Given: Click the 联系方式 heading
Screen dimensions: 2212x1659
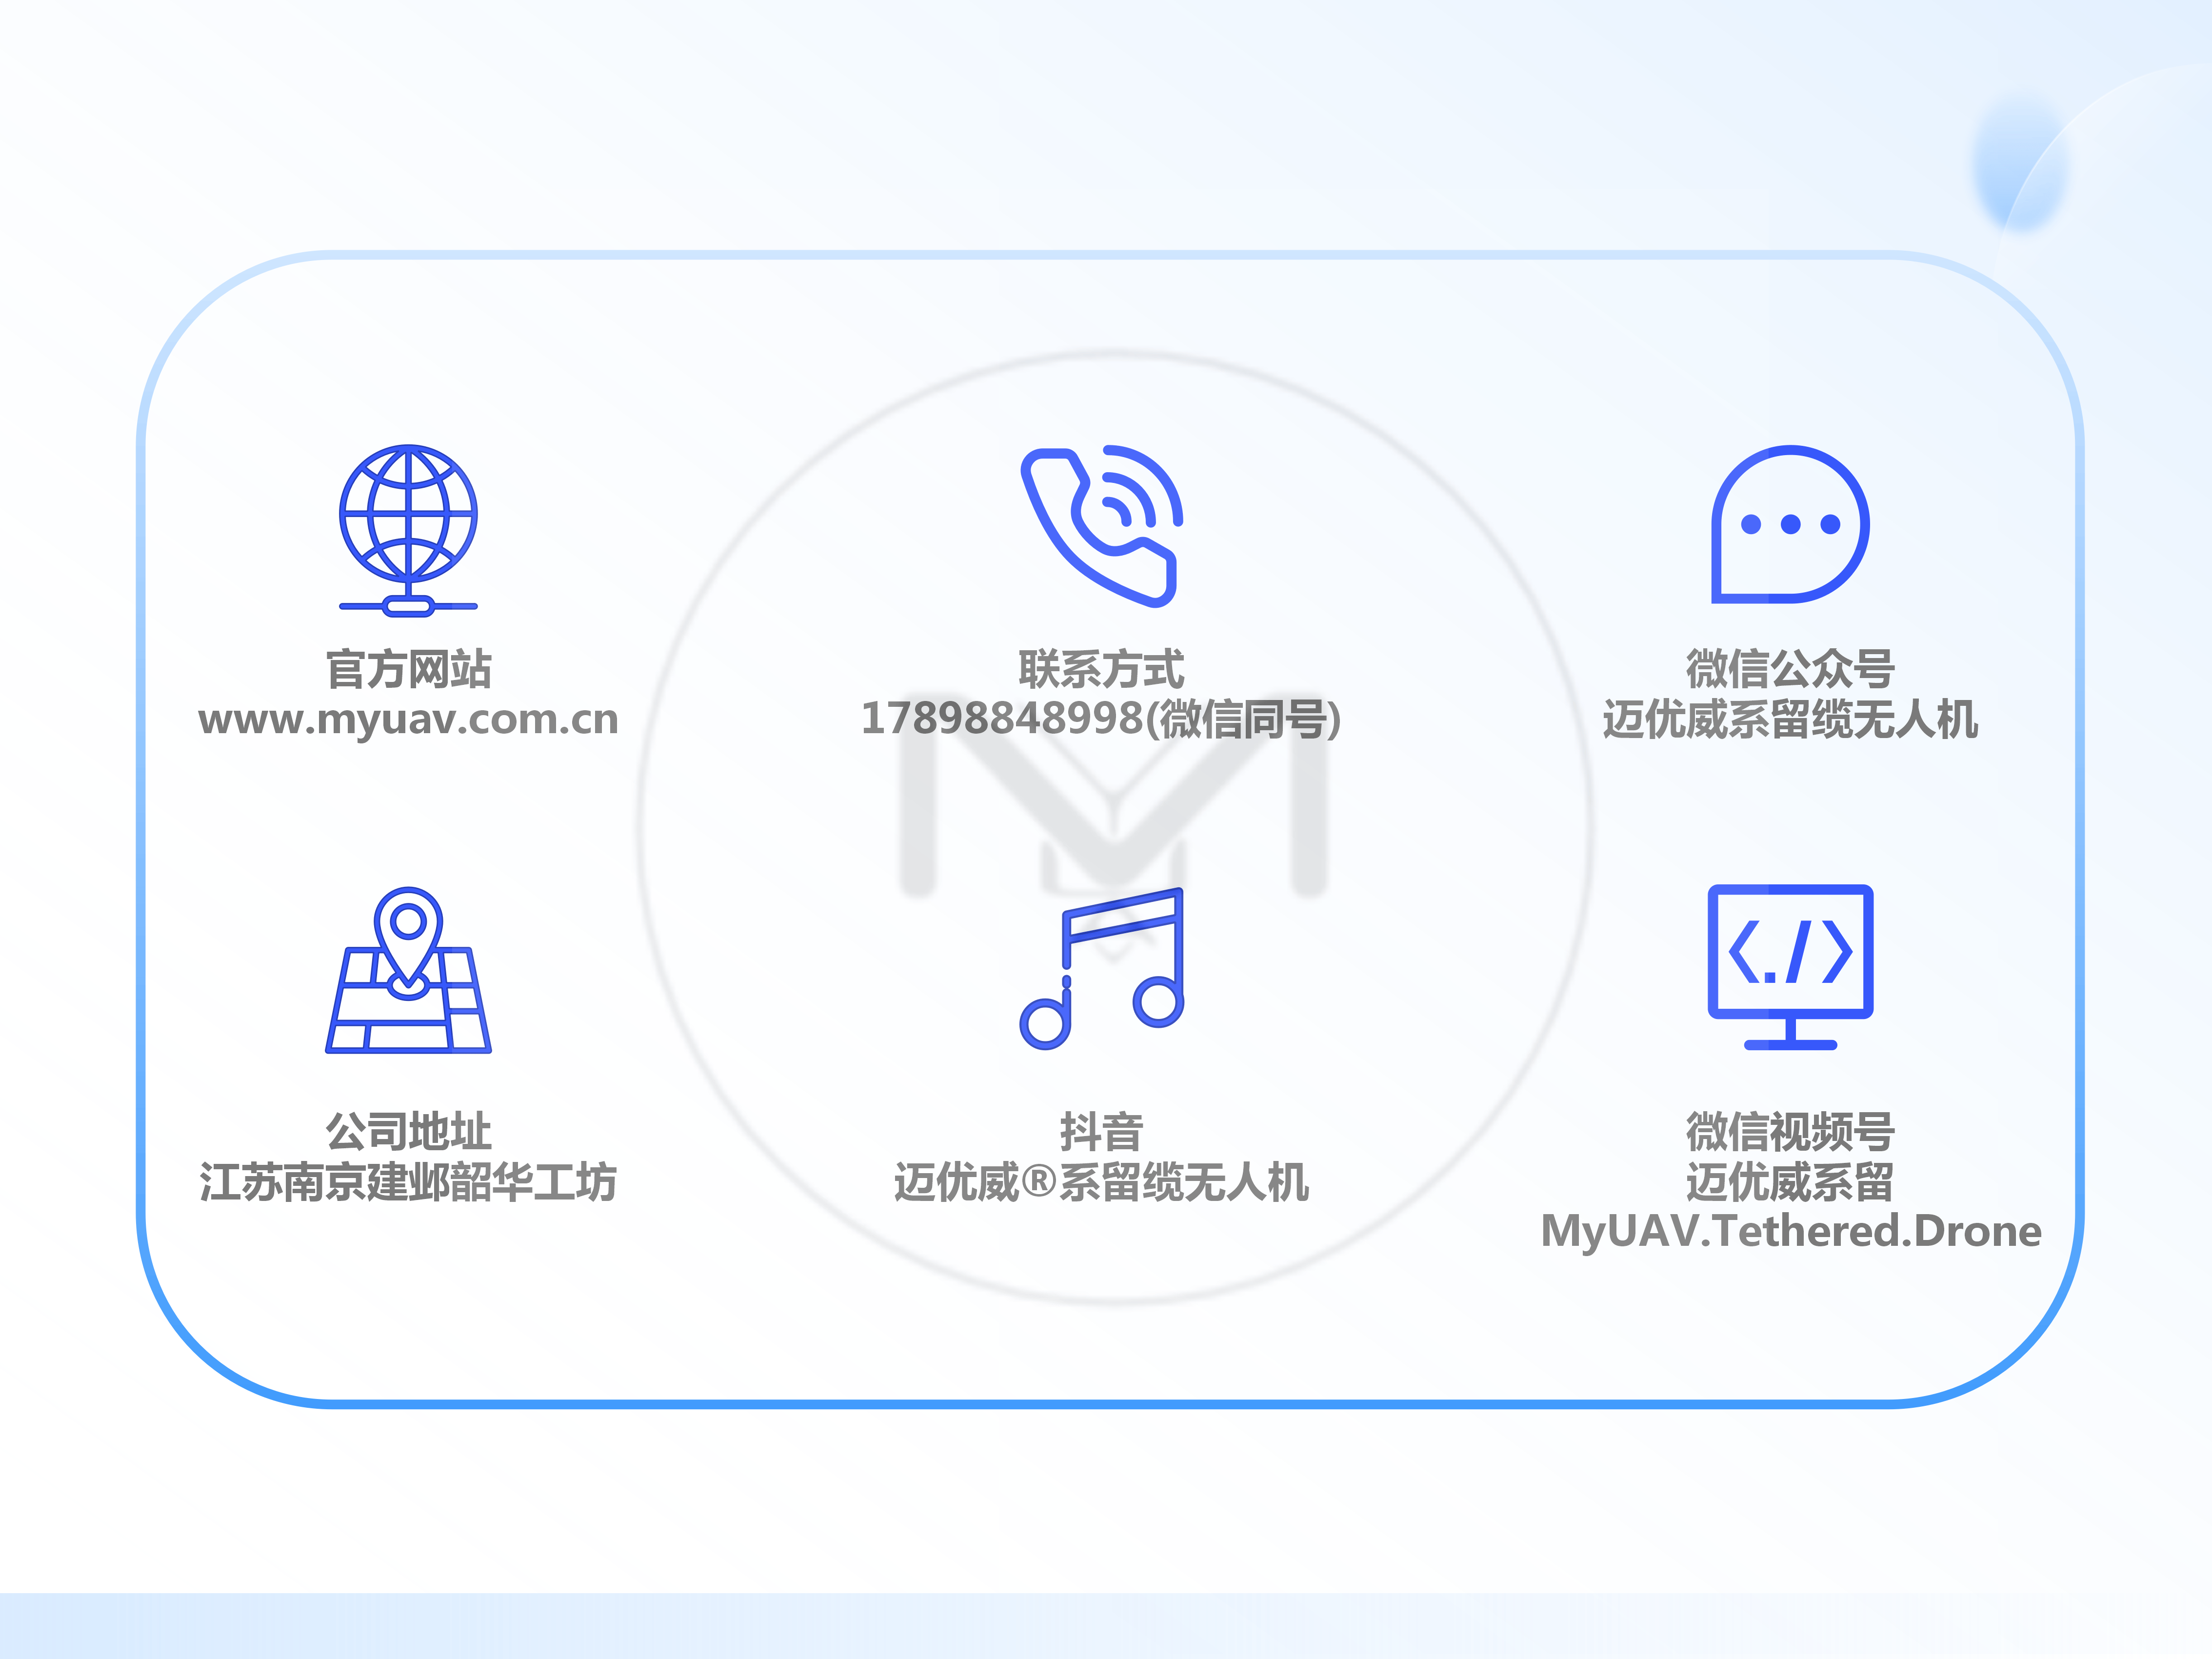Looking at the screenshot, I should coord(1101,669).
